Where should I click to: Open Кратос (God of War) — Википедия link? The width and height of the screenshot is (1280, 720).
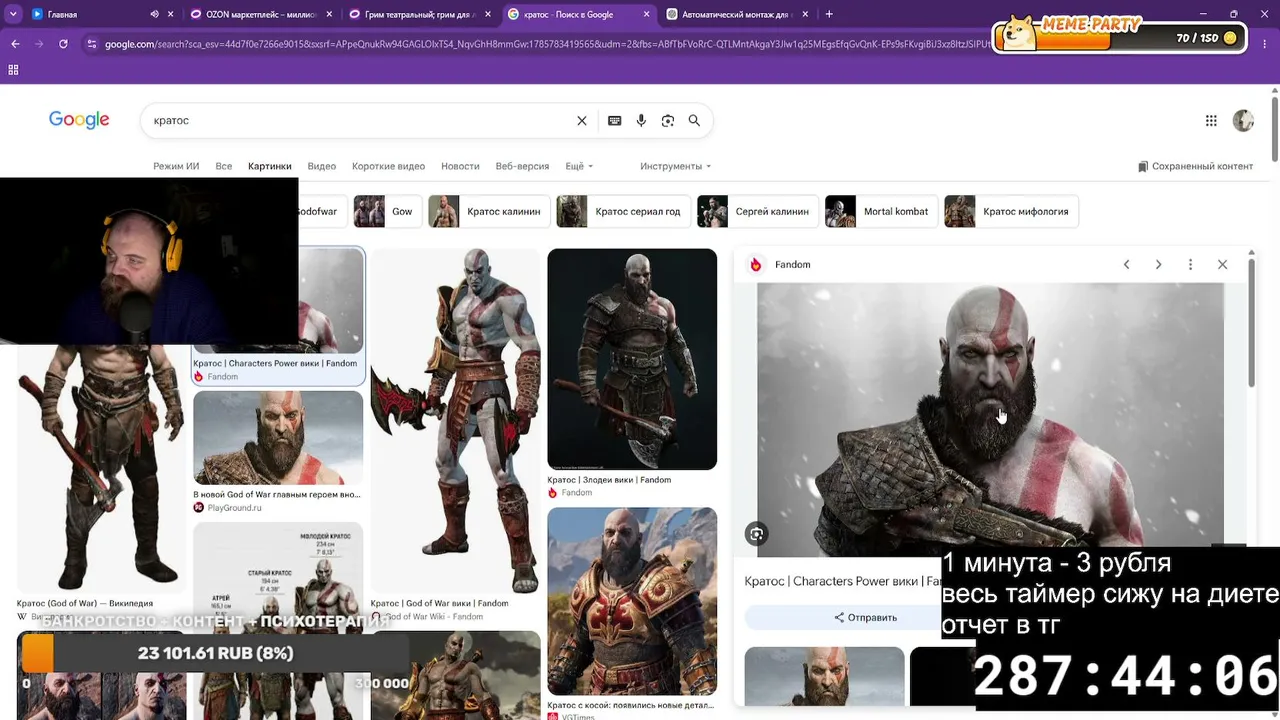click(85, 603)
